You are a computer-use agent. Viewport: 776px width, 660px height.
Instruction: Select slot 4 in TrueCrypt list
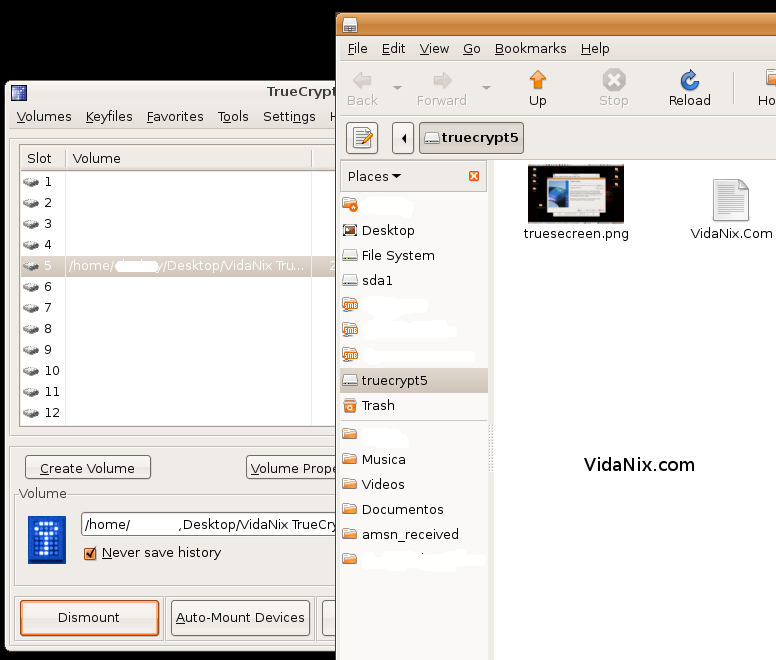click(178, 245)
